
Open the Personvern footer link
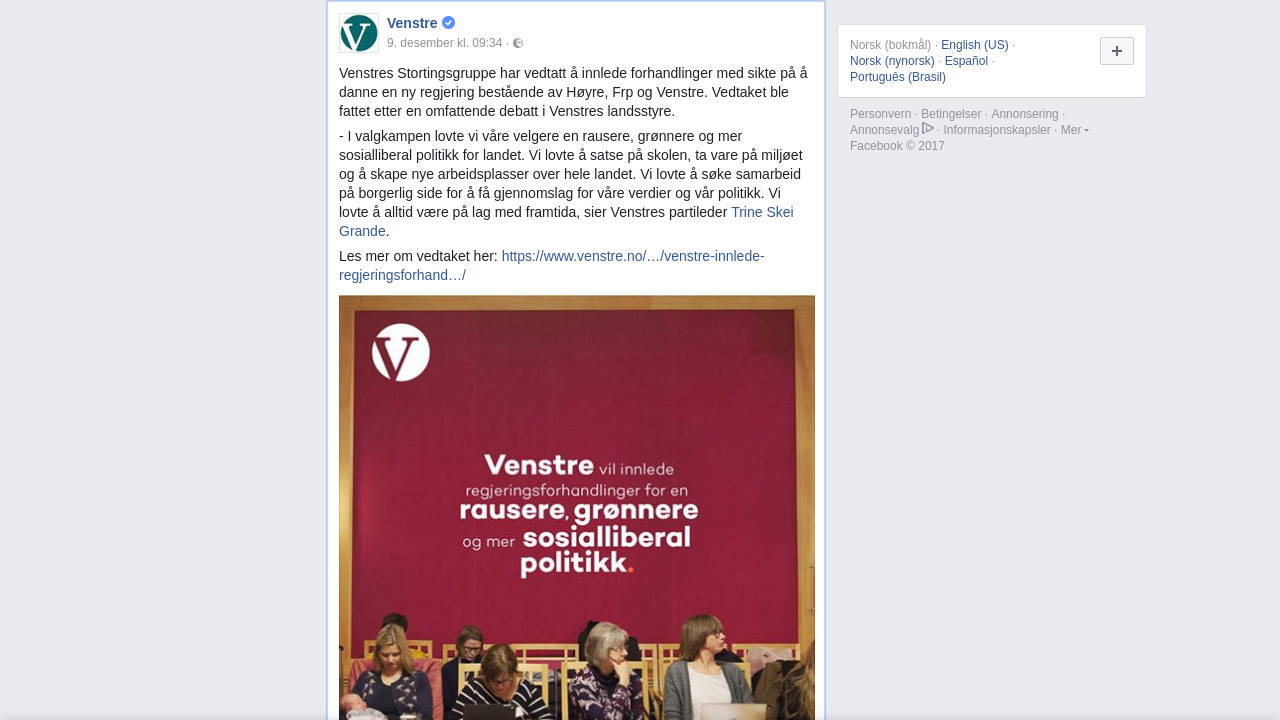tap(880, 114)
